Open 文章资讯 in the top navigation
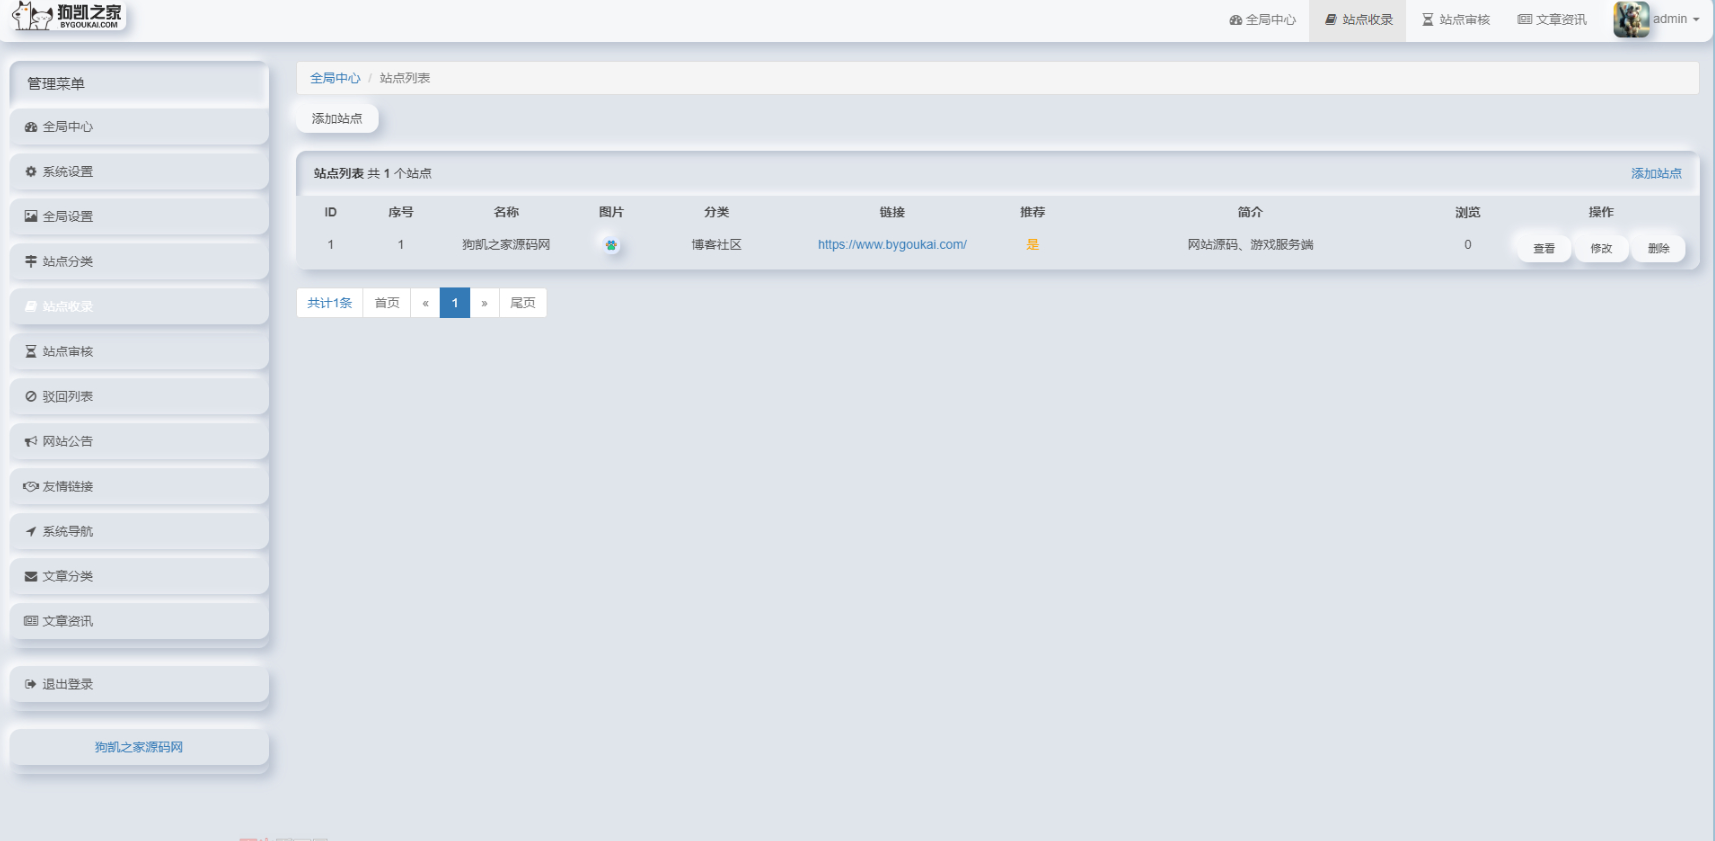 (1552, 20)
